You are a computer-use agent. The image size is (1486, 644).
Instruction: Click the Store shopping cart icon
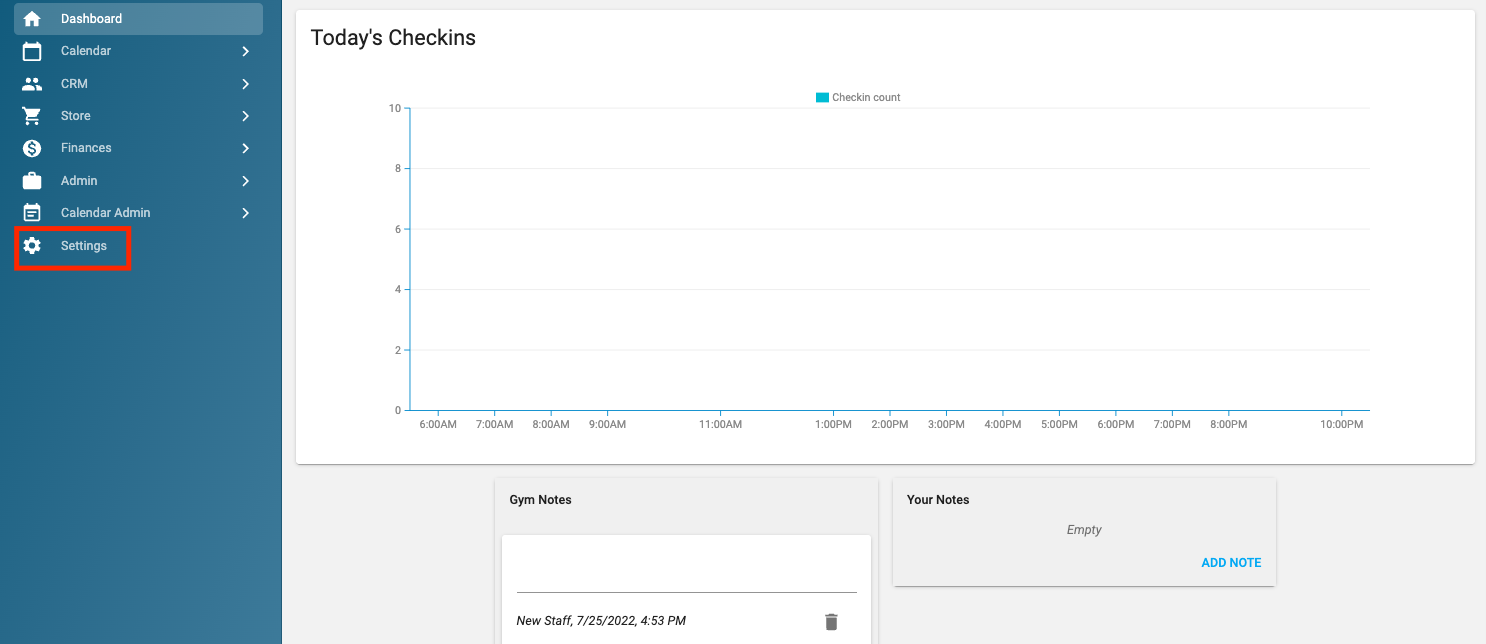click(x=32, y=116)
